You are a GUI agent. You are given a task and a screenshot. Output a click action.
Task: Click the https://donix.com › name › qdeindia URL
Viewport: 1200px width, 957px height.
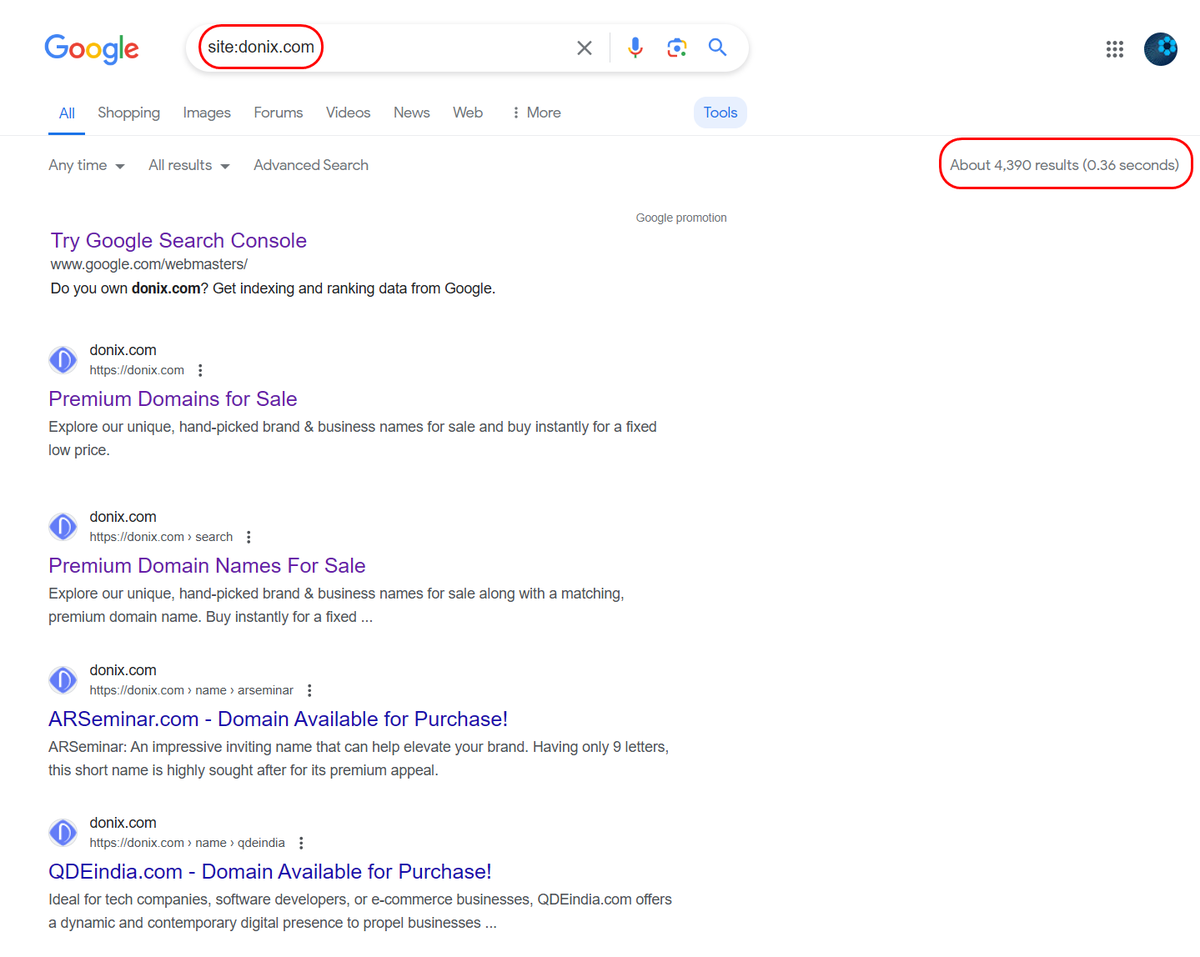click(x=187, y=843)
